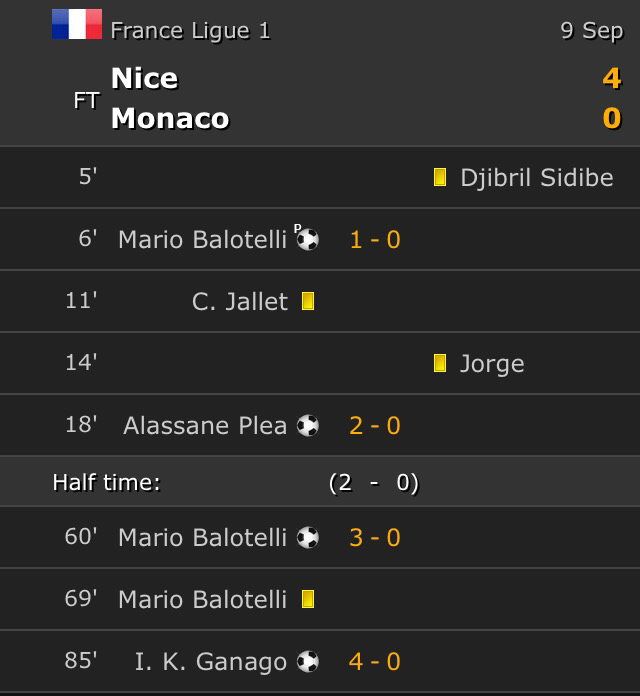Screen dimensions: 640x696
Task: Click I. K. Ganago's goal ball icon
Action: (x=308, y=662)
